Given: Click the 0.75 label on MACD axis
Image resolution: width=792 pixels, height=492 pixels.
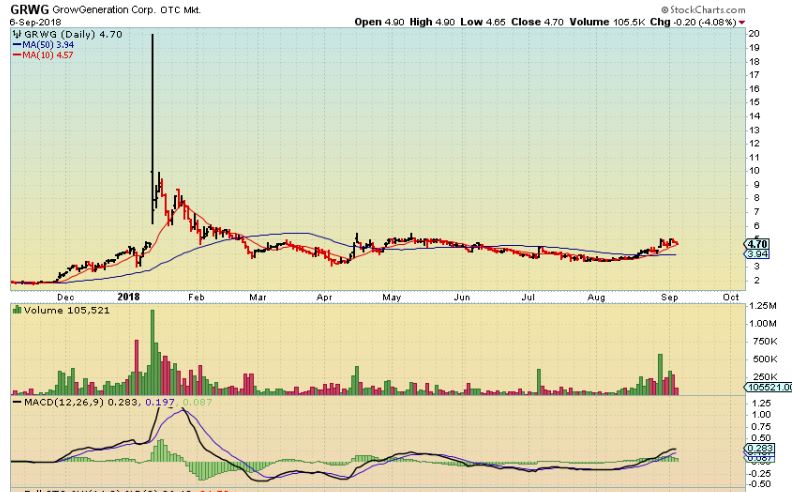Looking at the screenshot, I should 762,426.
